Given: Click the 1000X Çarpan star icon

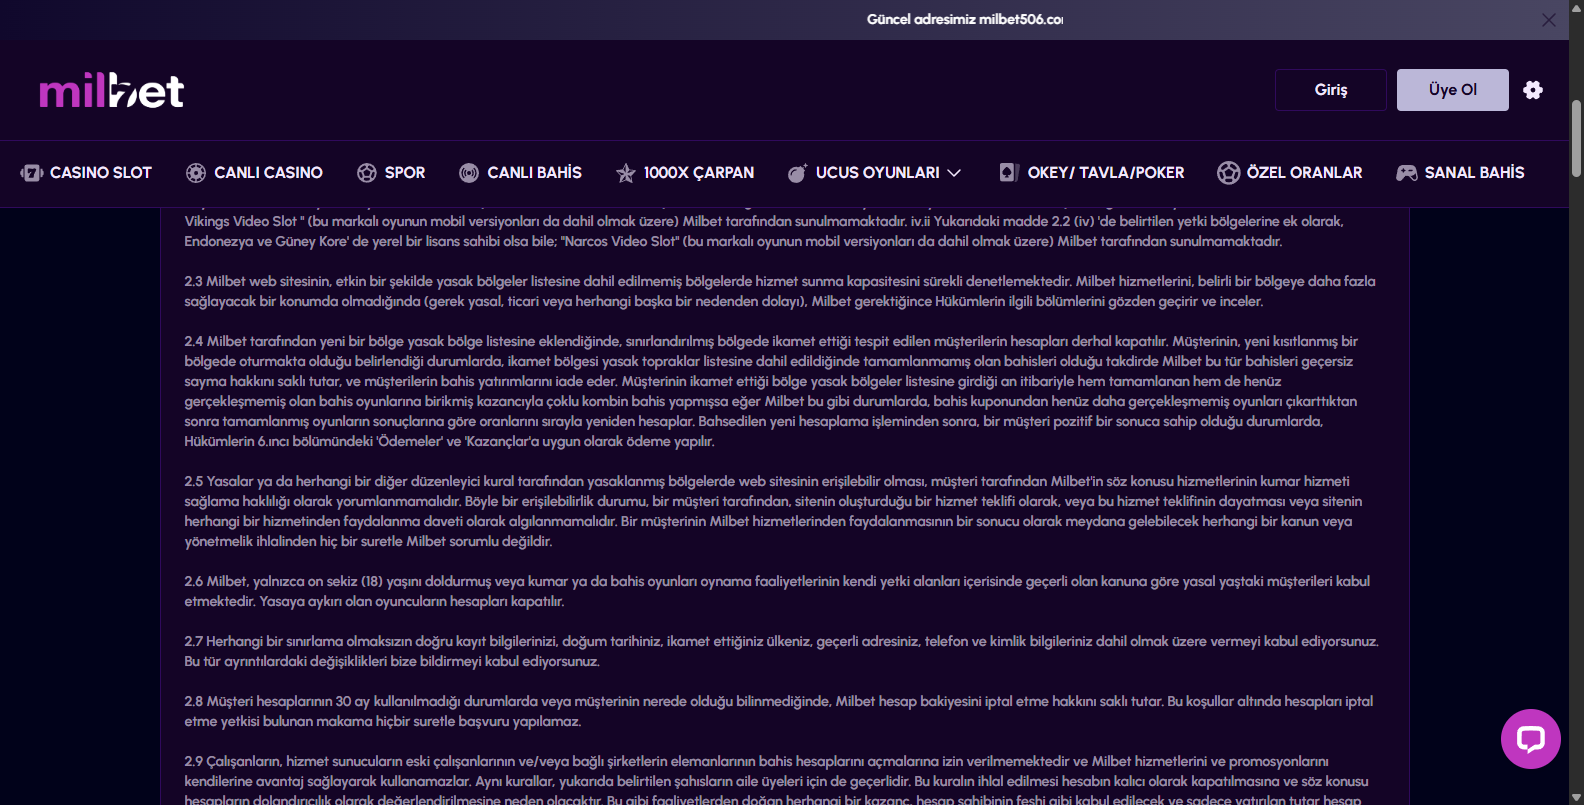Looking at the screenshot, I should pyautogui.click(x=626, y=173).
